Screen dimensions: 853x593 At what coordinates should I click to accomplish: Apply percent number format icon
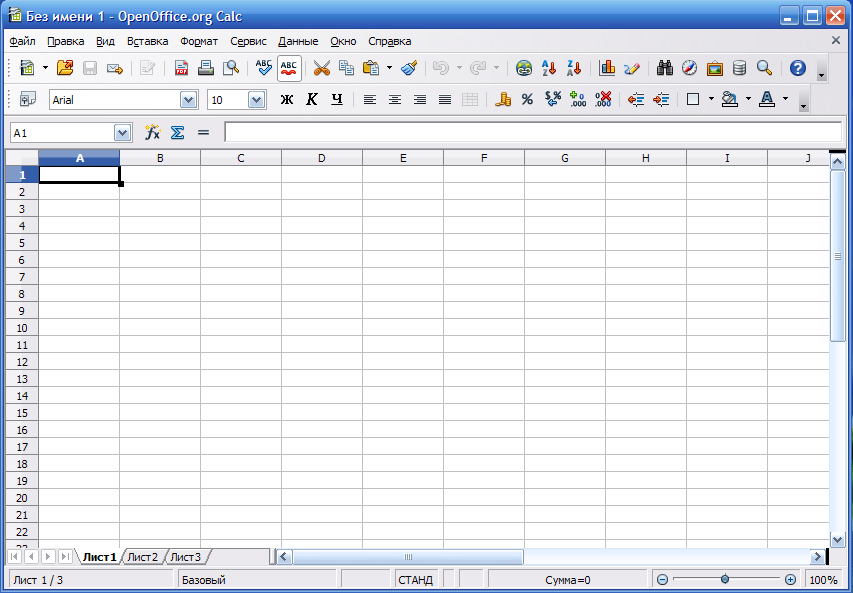coord(527,99)
